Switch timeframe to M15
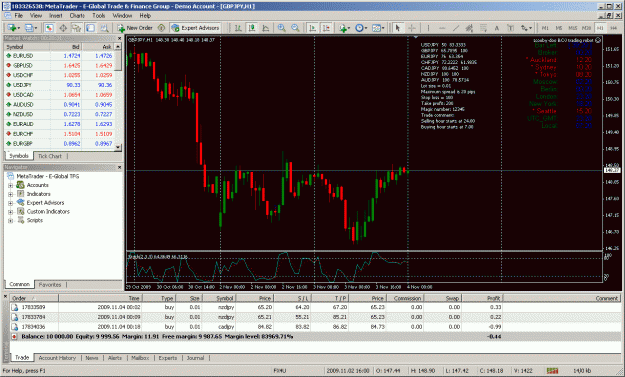Viewport: 625px width, 377px height. click(572, 28)
